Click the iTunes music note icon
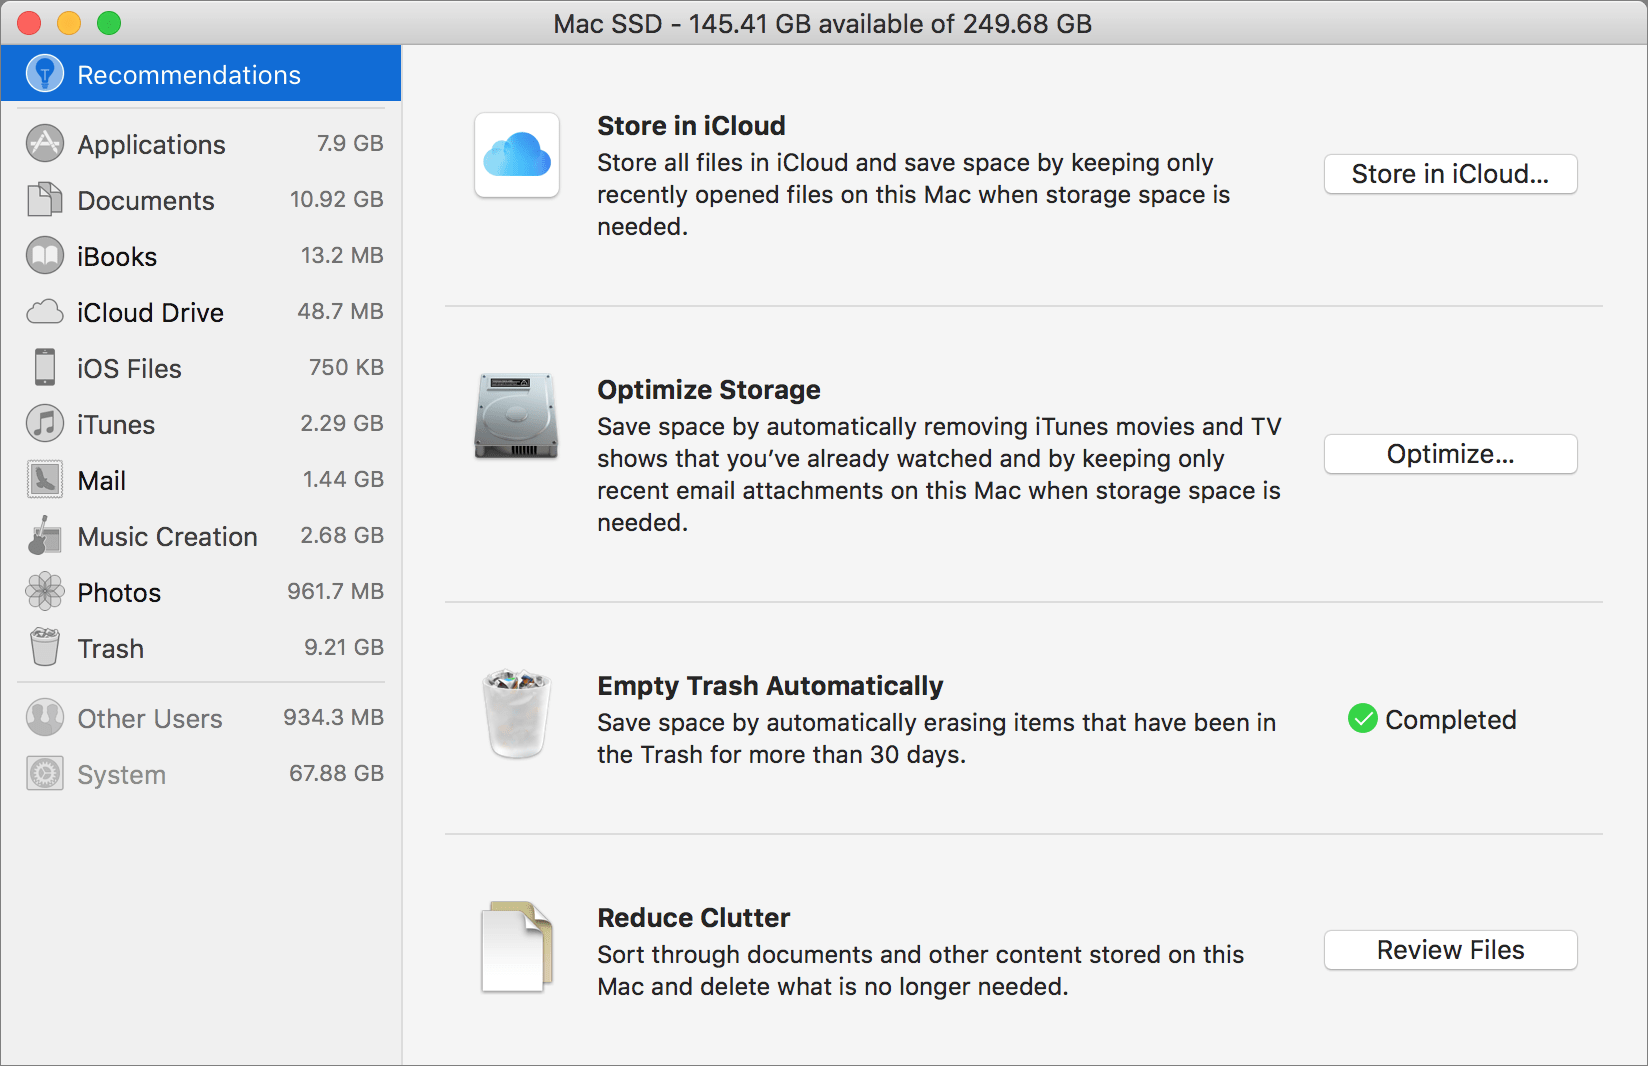 coord(44,423)
